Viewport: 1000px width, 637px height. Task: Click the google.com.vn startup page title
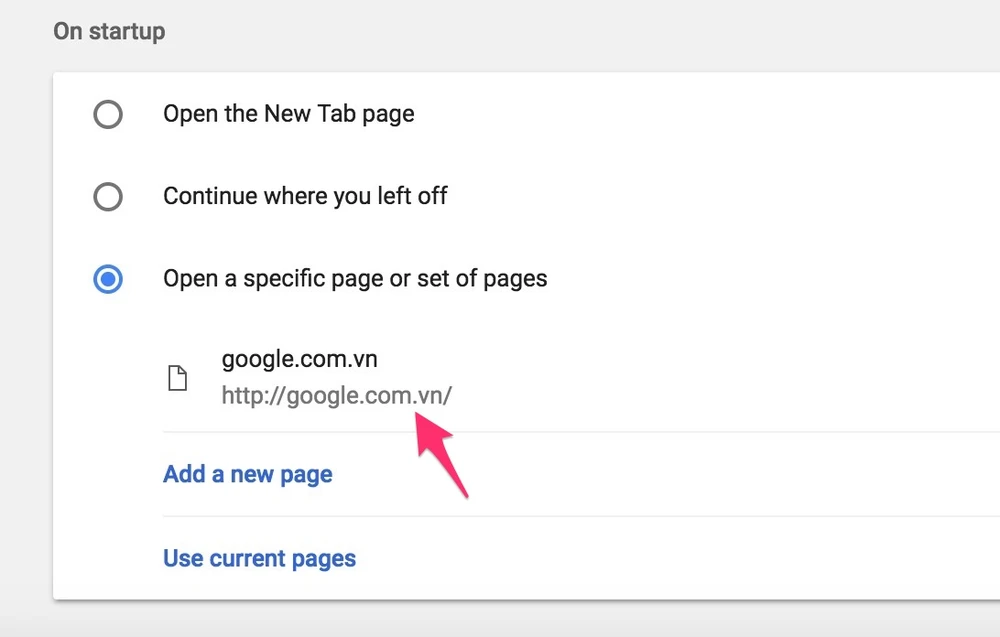299,359
